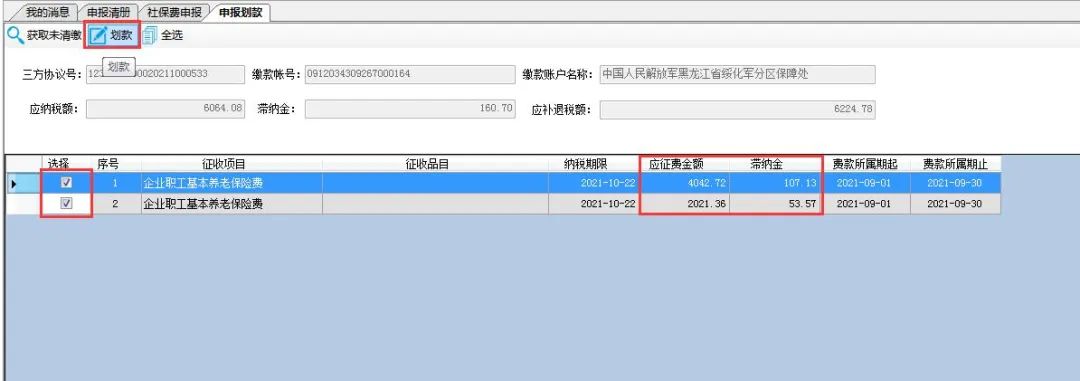This screenshot has height=381, width=1080.
Task: Click the 征收品目 column header
Action: pos(427,164)
